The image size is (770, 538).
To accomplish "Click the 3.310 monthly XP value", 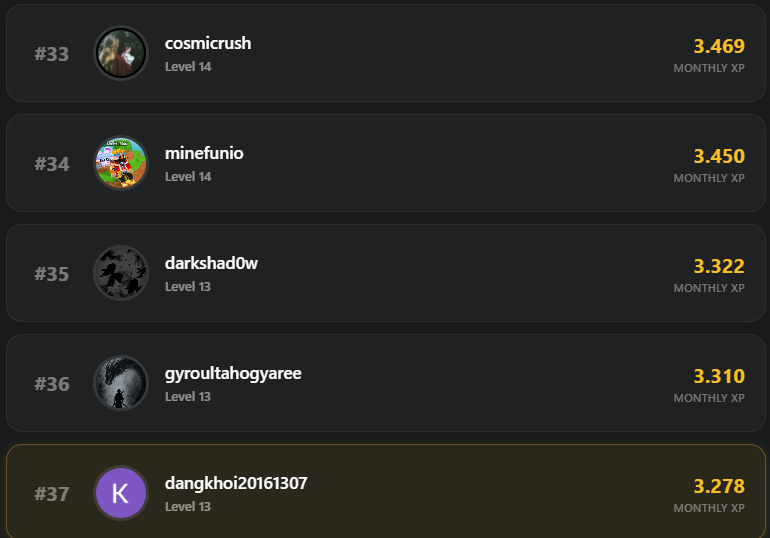I will tap(719, 376).
